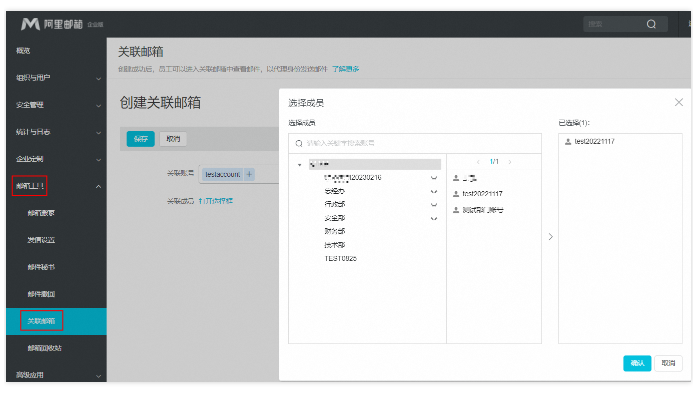Click 取消 beside the save button
Viewport: 696px width, 394px height.
173,139
